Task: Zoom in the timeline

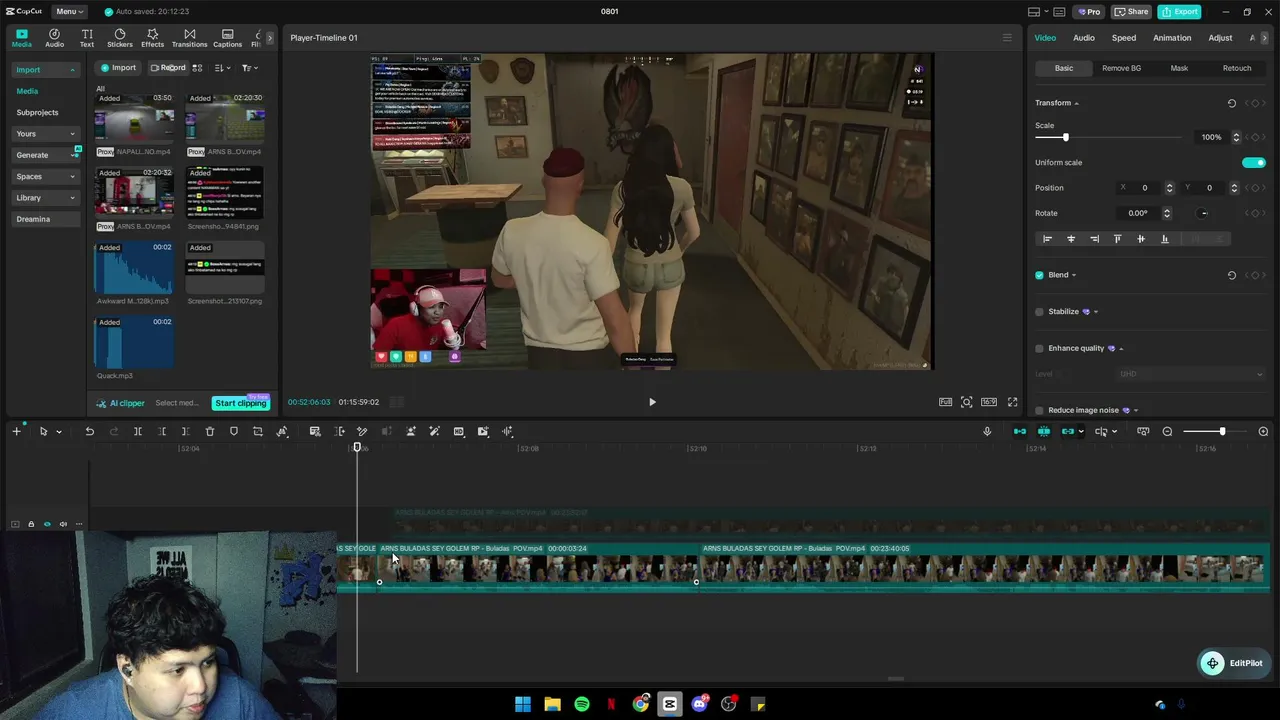Action: click(1263, 431)
